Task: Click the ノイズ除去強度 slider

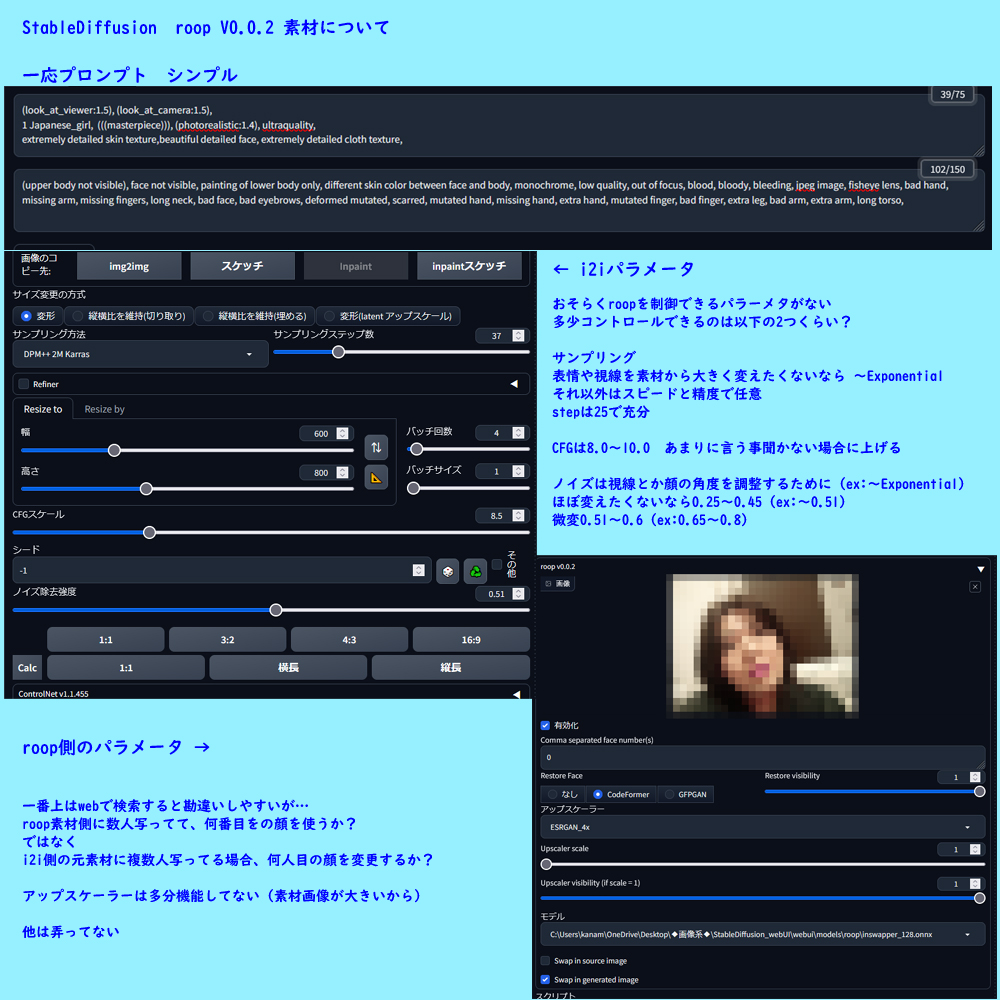Action: point(271,610)
